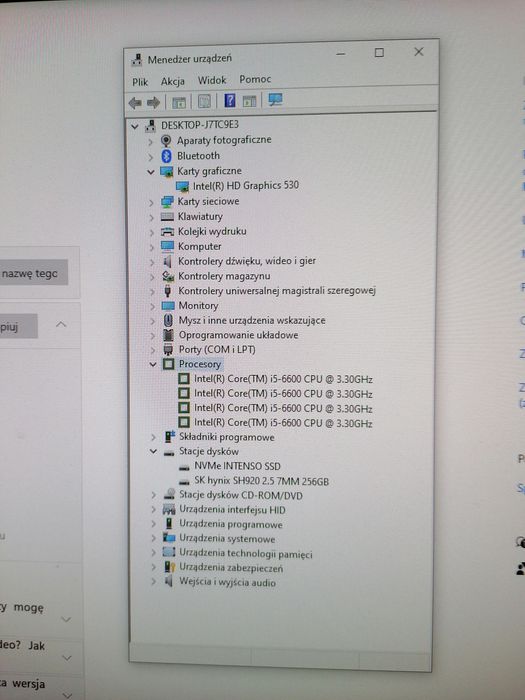Click the Properties toolbar icon
This screenshot has width=525, height=700.
pyautogui.click(x=204, y=101)
